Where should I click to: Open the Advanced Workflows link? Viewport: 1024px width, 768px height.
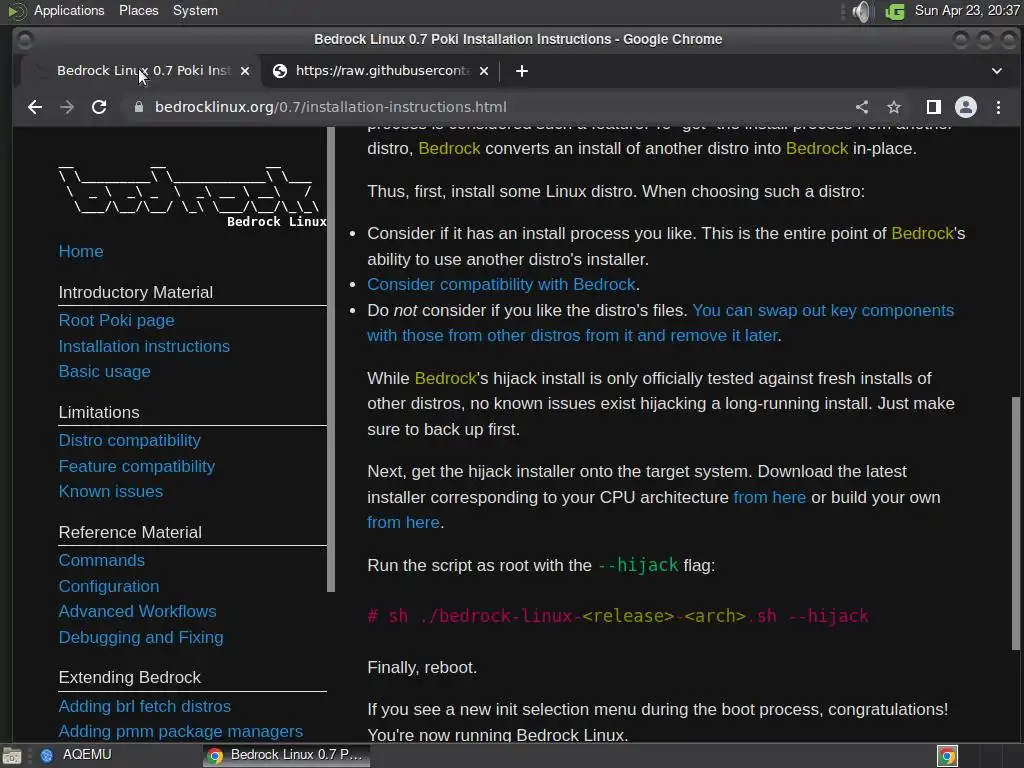pos(137,612)
